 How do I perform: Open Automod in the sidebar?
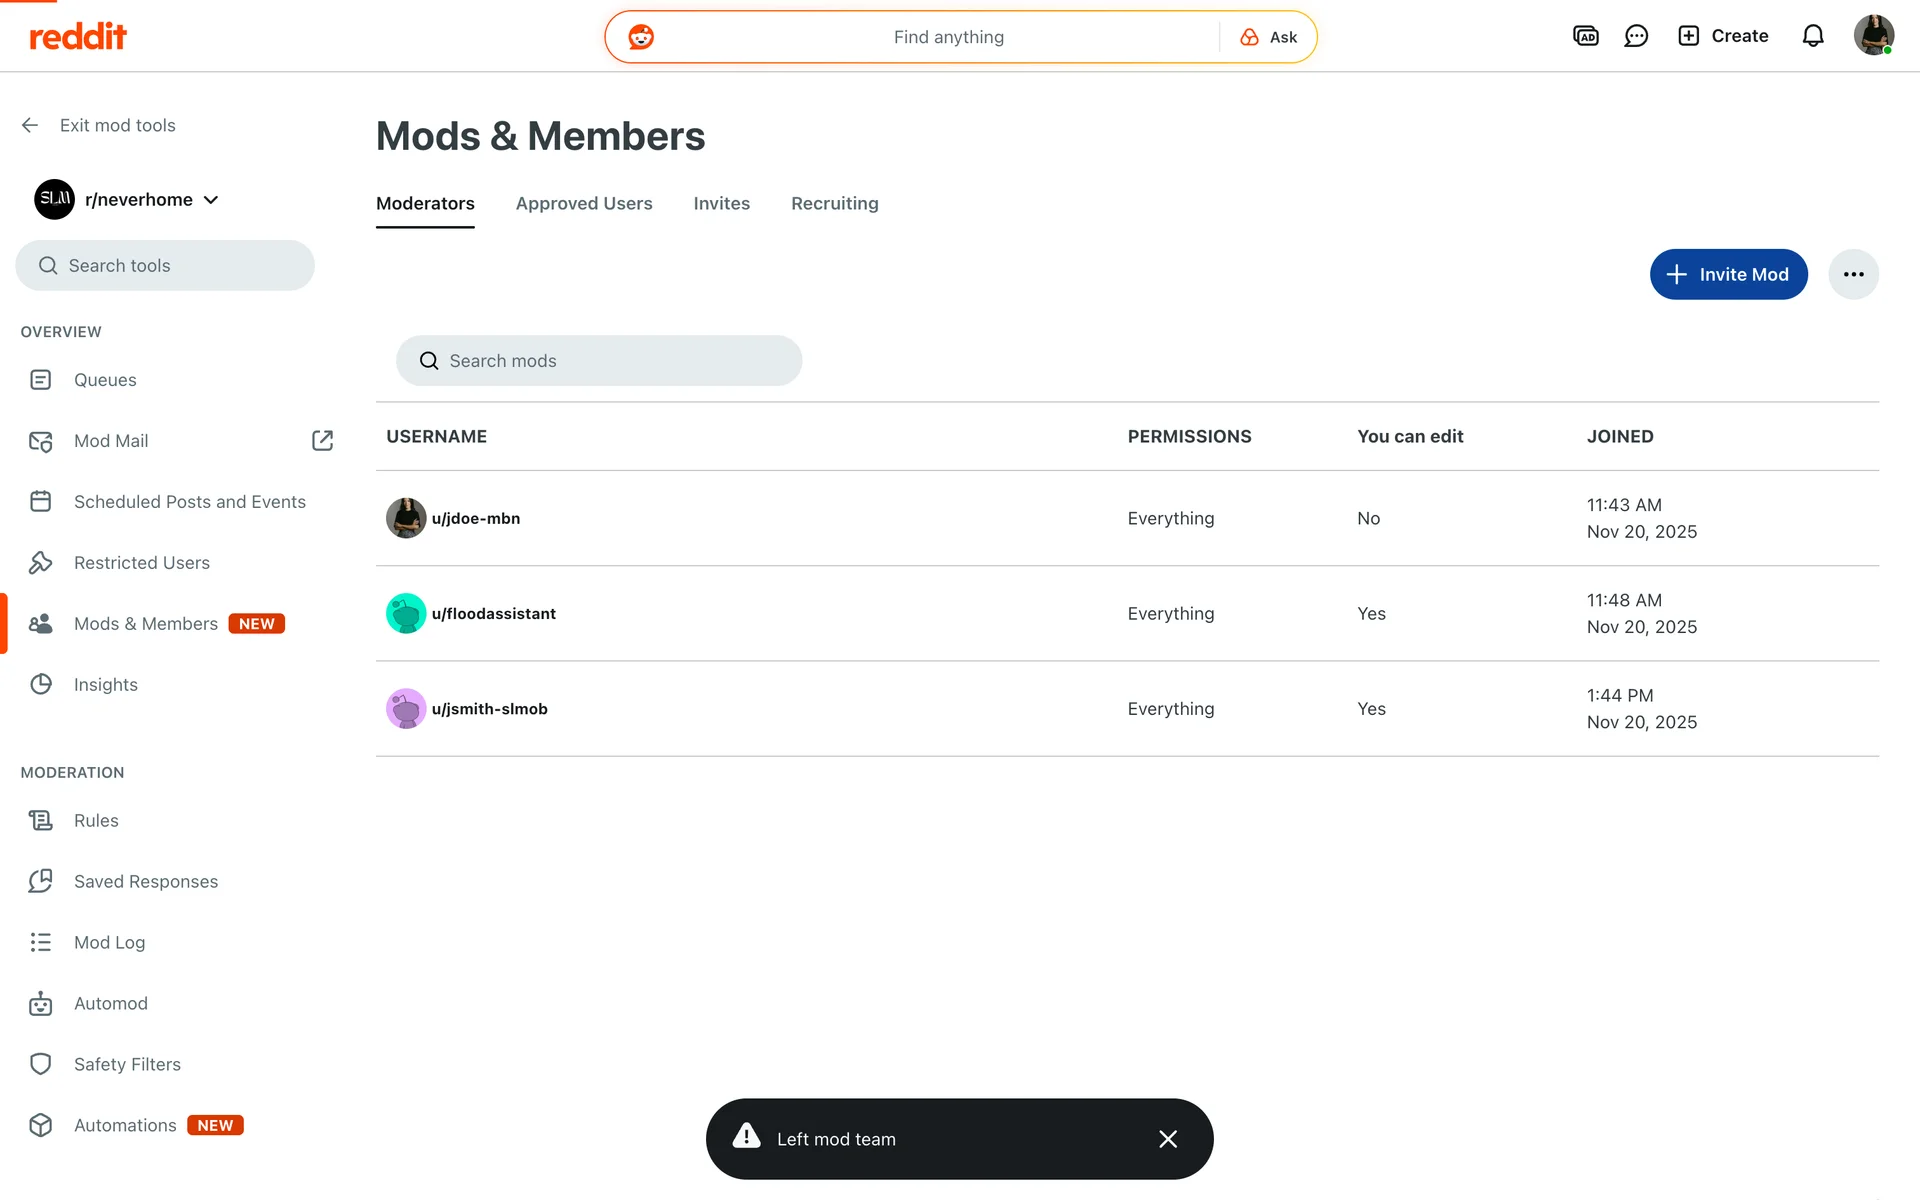coord(110,1003)
